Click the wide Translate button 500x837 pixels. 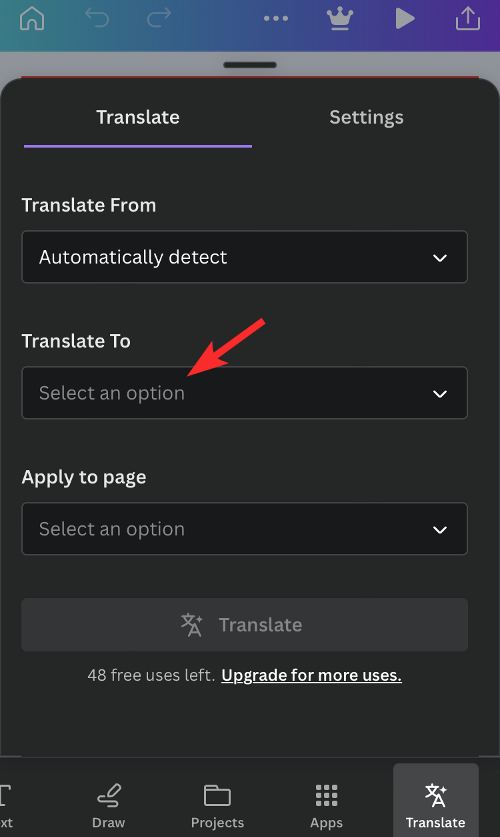tap(244, 625)
